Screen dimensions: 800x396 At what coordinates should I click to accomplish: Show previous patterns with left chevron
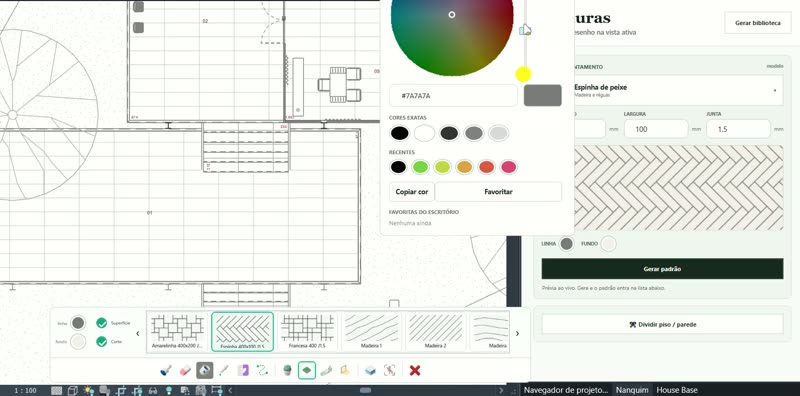point(138,333)
